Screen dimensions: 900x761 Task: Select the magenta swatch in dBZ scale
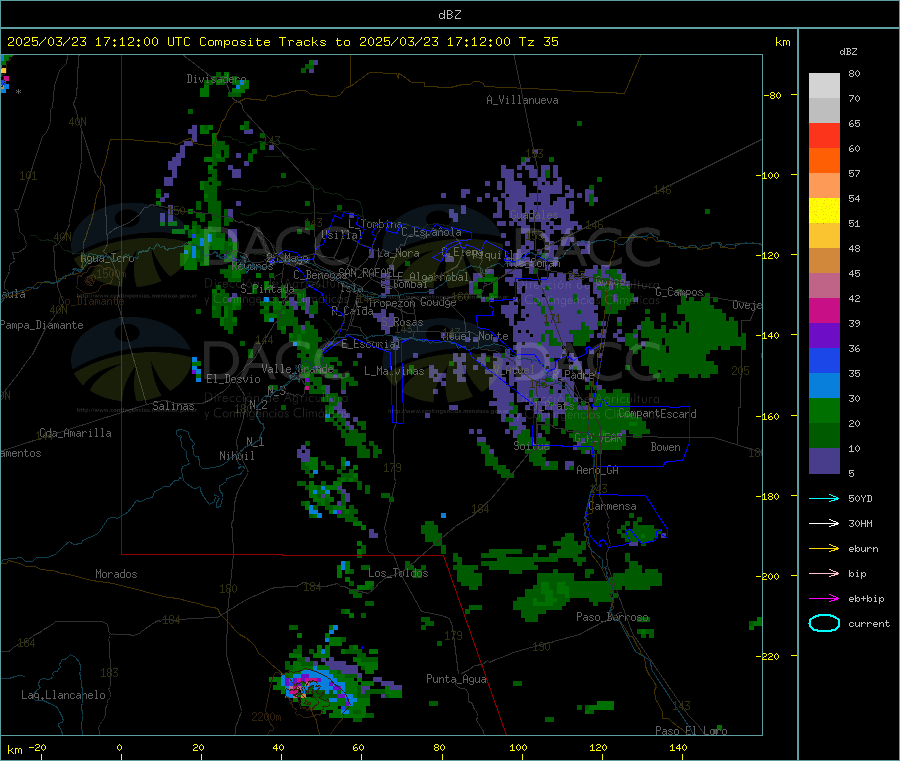click(x=824, y=310)
